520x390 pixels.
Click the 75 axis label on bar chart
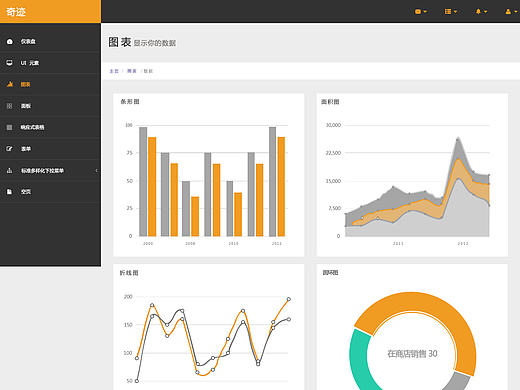click(129, 153)
